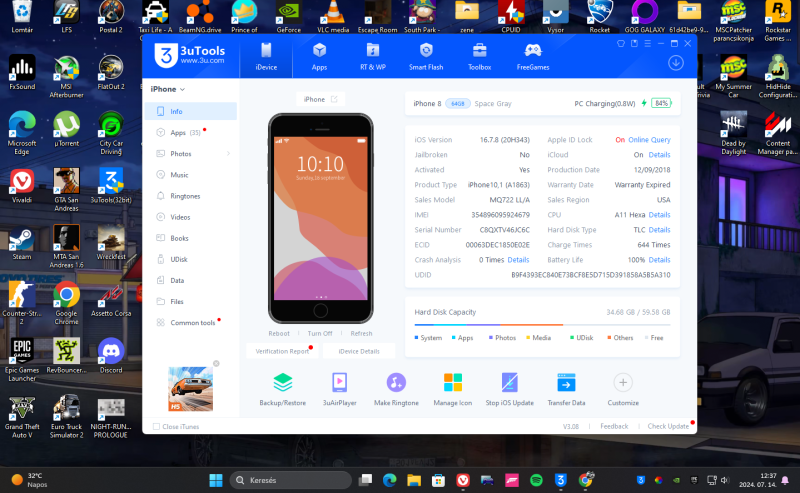Open Hard Disk Type Details link
800x493 pixels.
coord(659,230)
